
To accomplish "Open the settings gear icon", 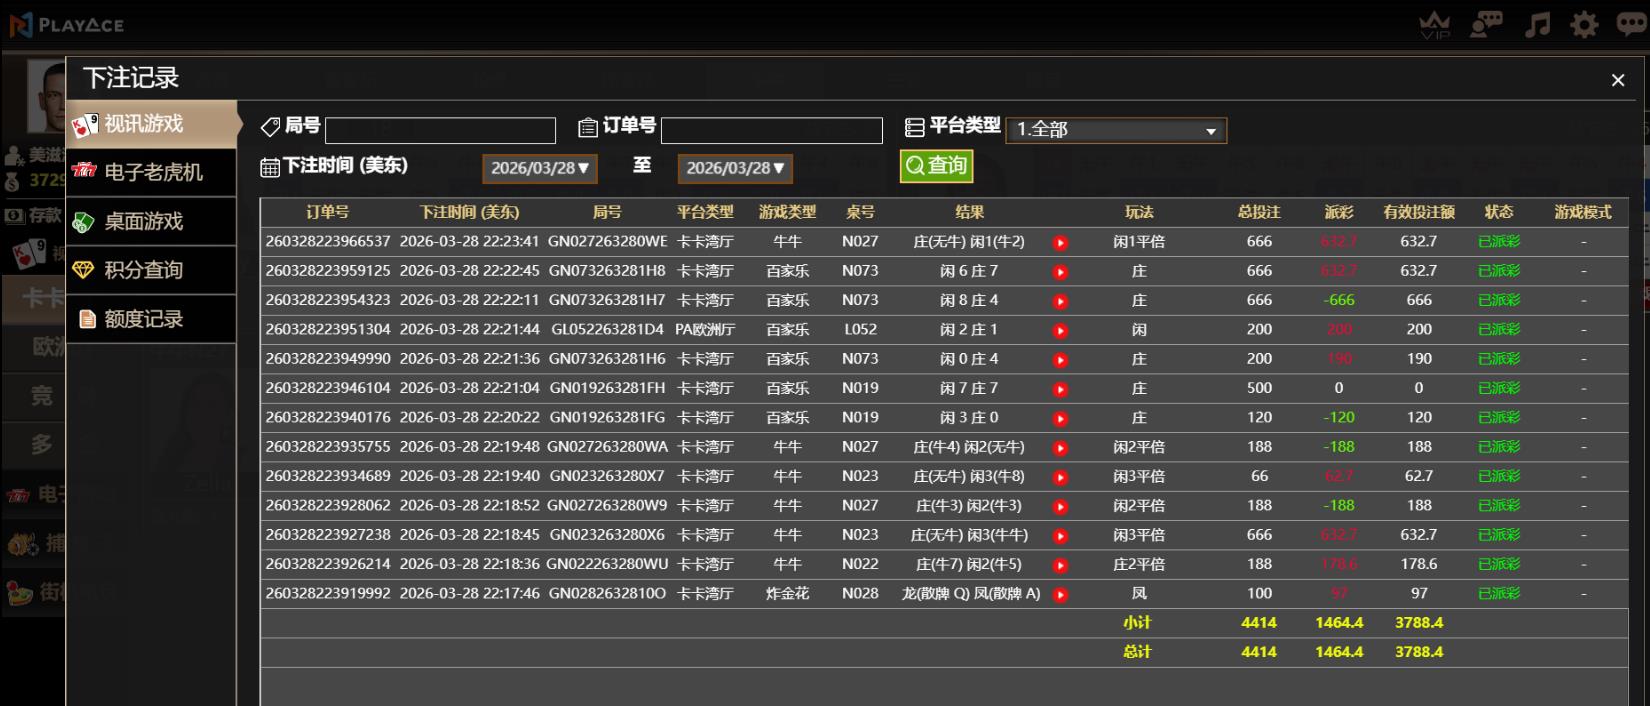I will pos(1584,25).
